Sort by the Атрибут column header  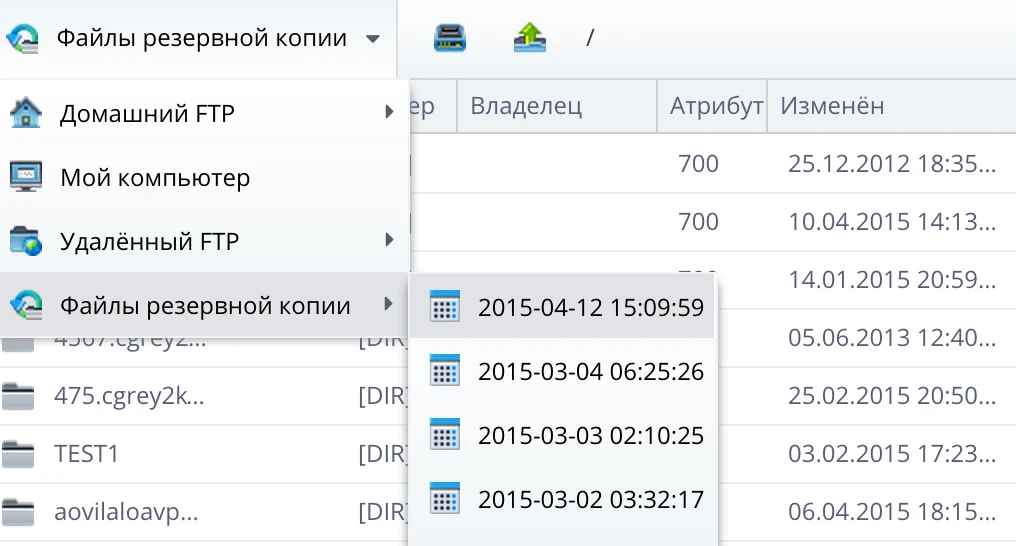click(x=713, y=106)
